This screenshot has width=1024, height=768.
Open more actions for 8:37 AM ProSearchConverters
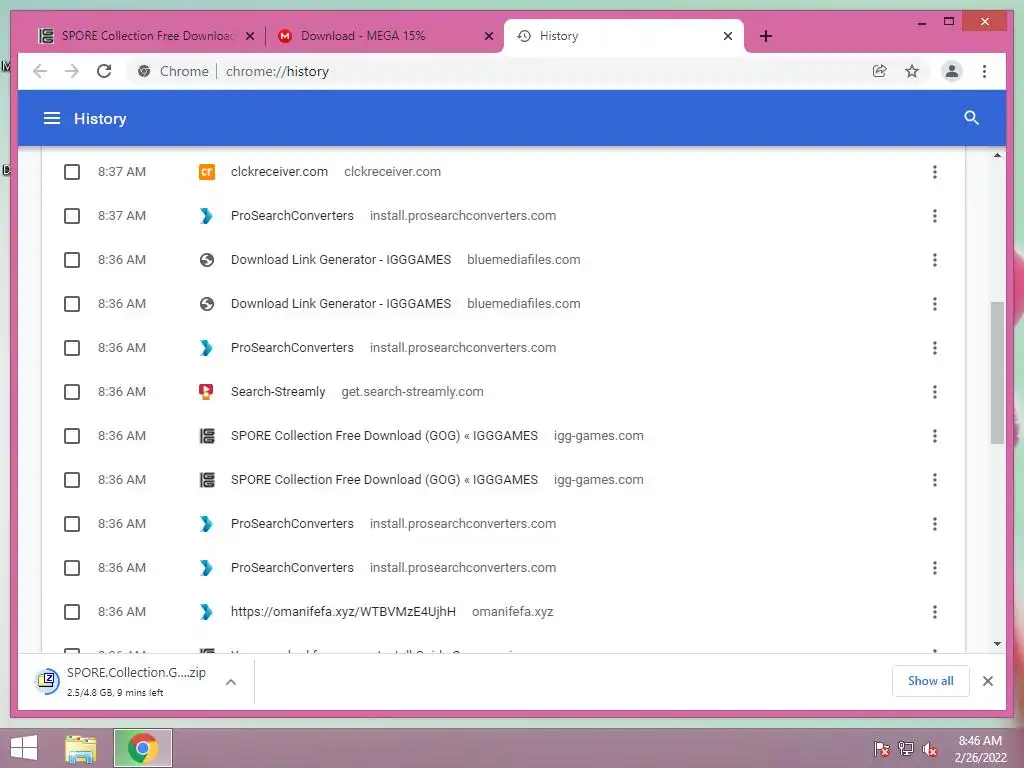935,216
